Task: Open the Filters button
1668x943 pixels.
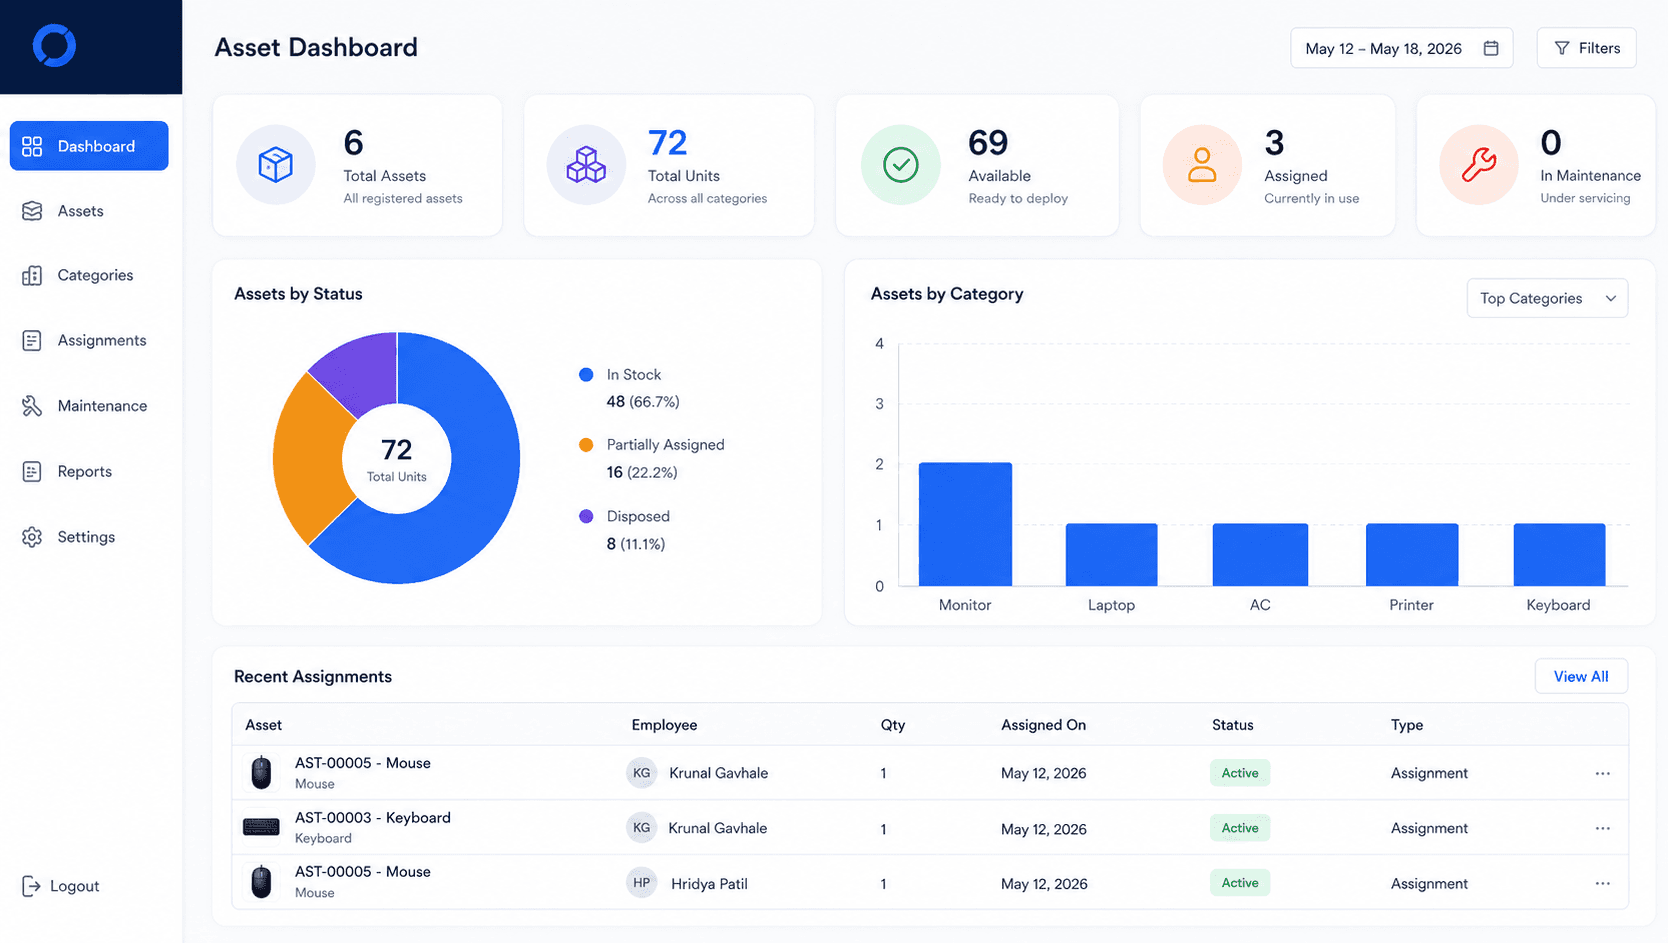Action: click(1586, 48)
